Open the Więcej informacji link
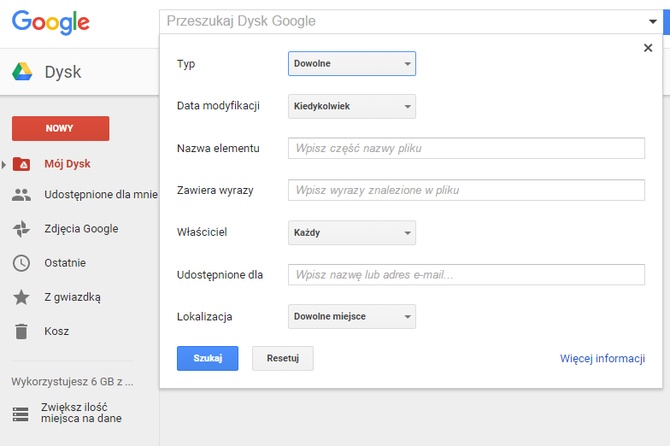Image resolution: width=670 pixels, height=446 pixels. pyautogui.click(x=601, y=359)
